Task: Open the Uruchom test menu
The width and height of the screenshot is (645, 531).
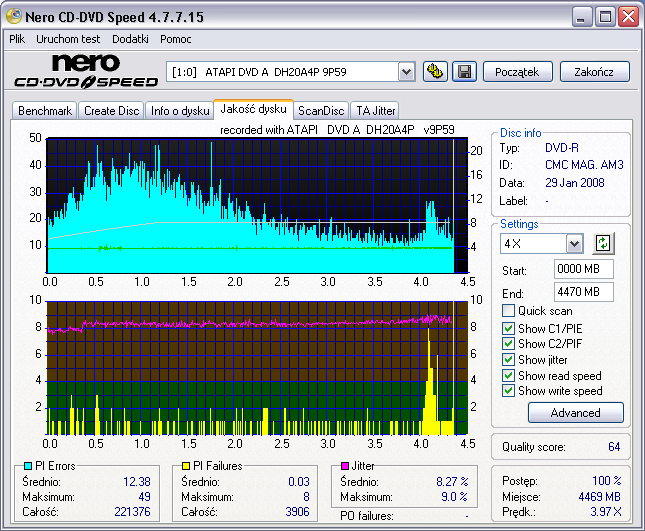Action: coord(68,39)
